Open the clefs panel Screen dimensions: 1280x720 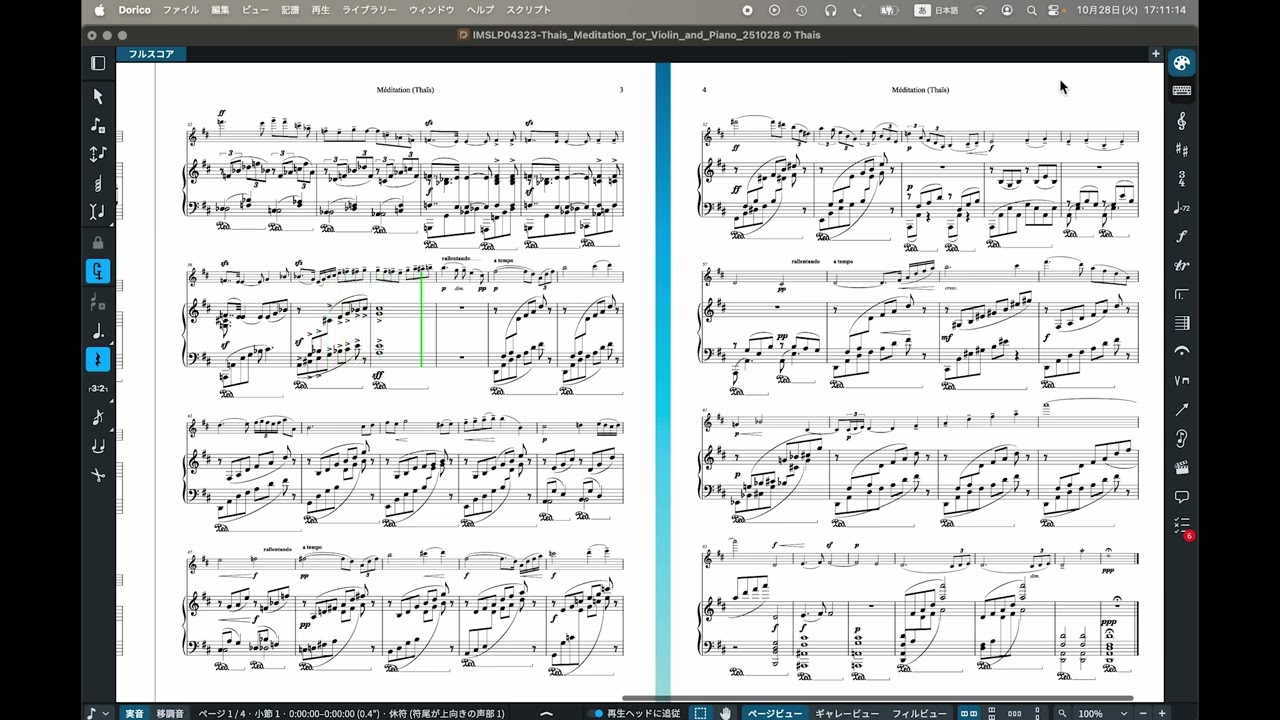[1181, 121]
